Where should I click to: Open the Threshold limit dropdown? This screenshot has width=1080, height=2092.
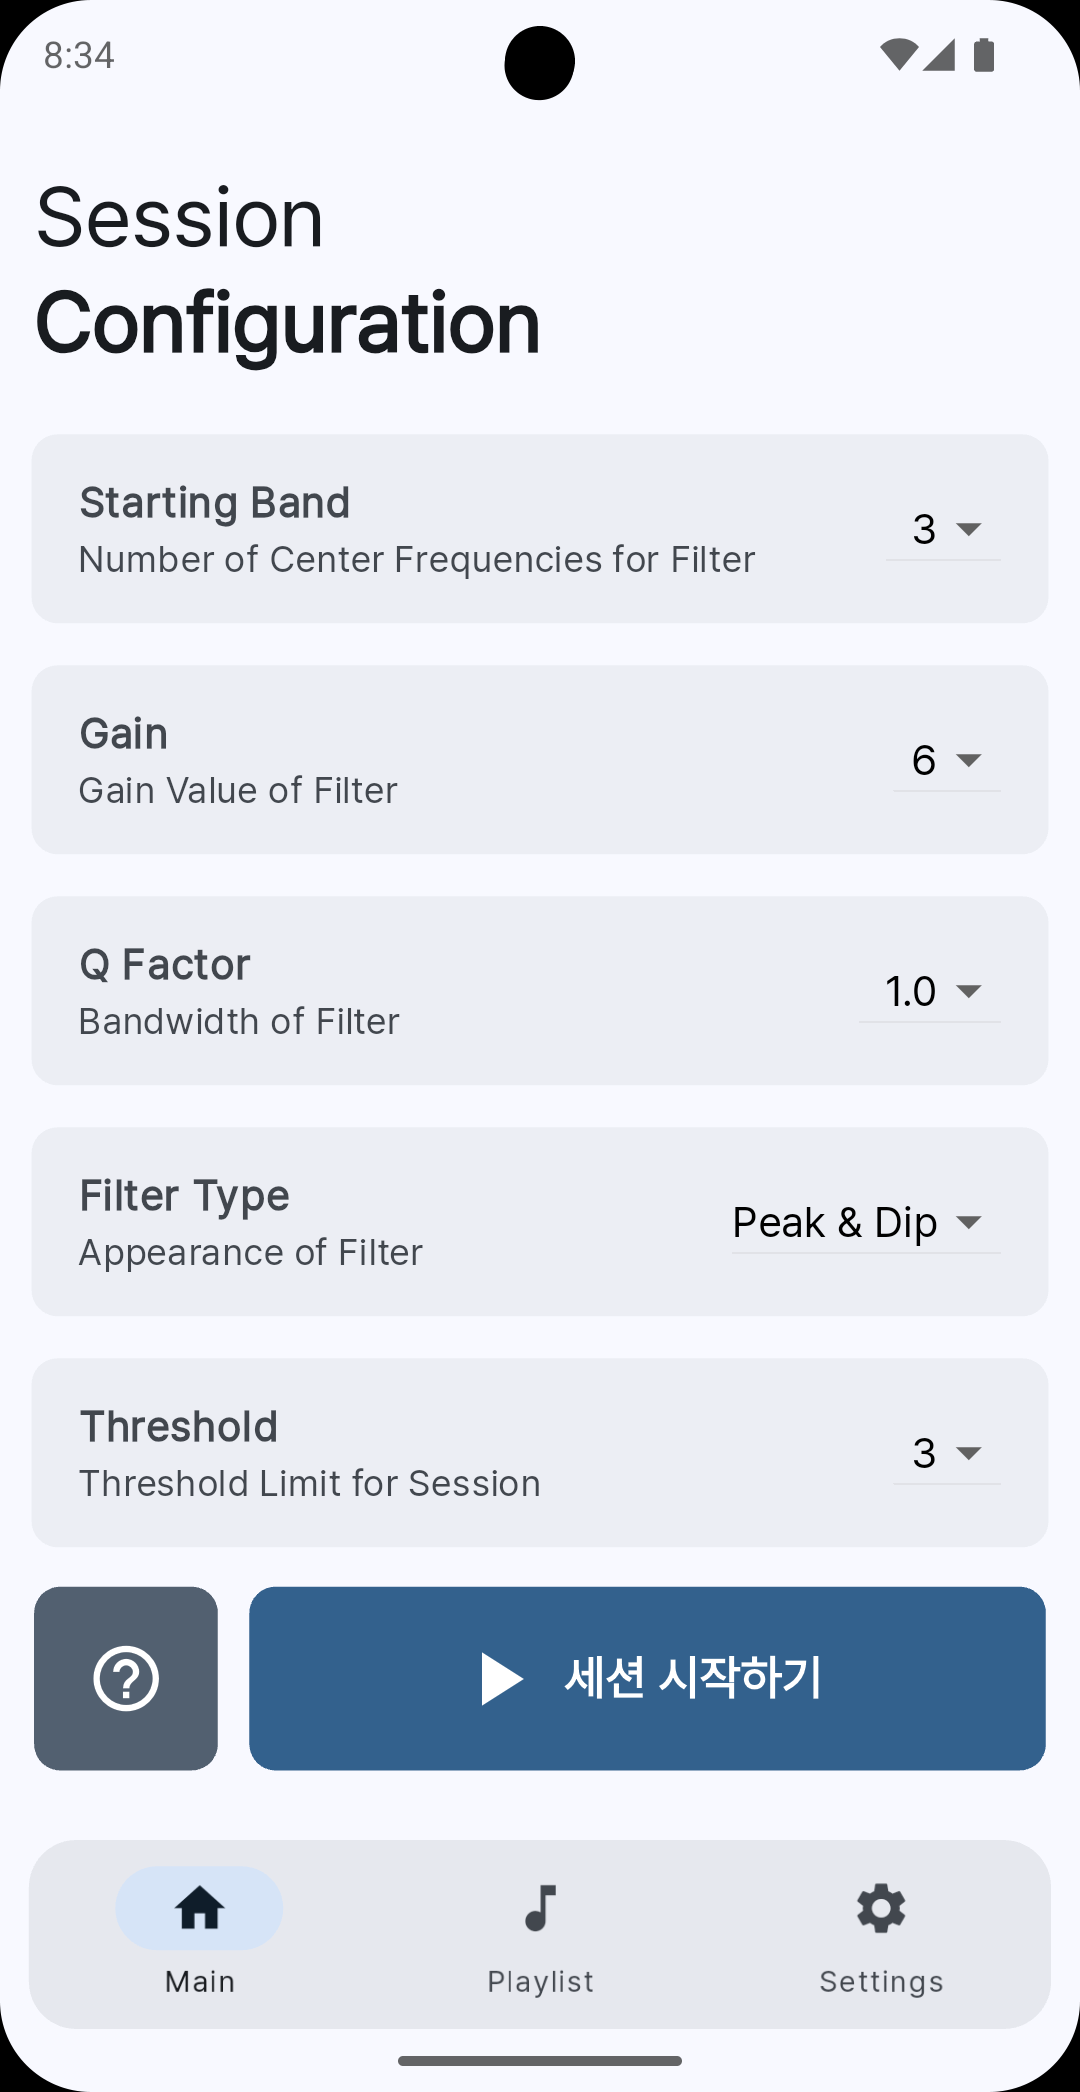coord(947,1453)
